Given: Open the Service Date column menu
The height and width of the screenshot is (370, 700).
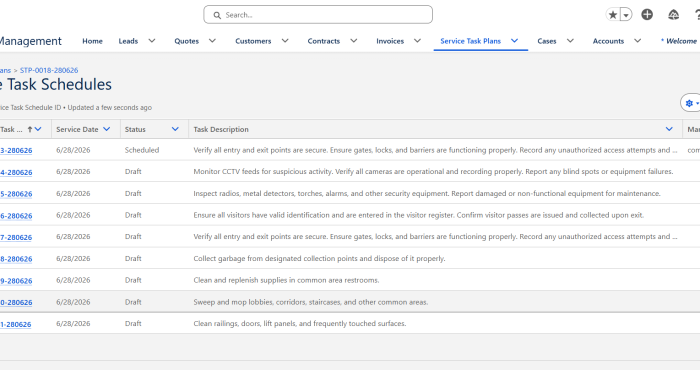Looking at the screenshot, I should tap(106, 129).
